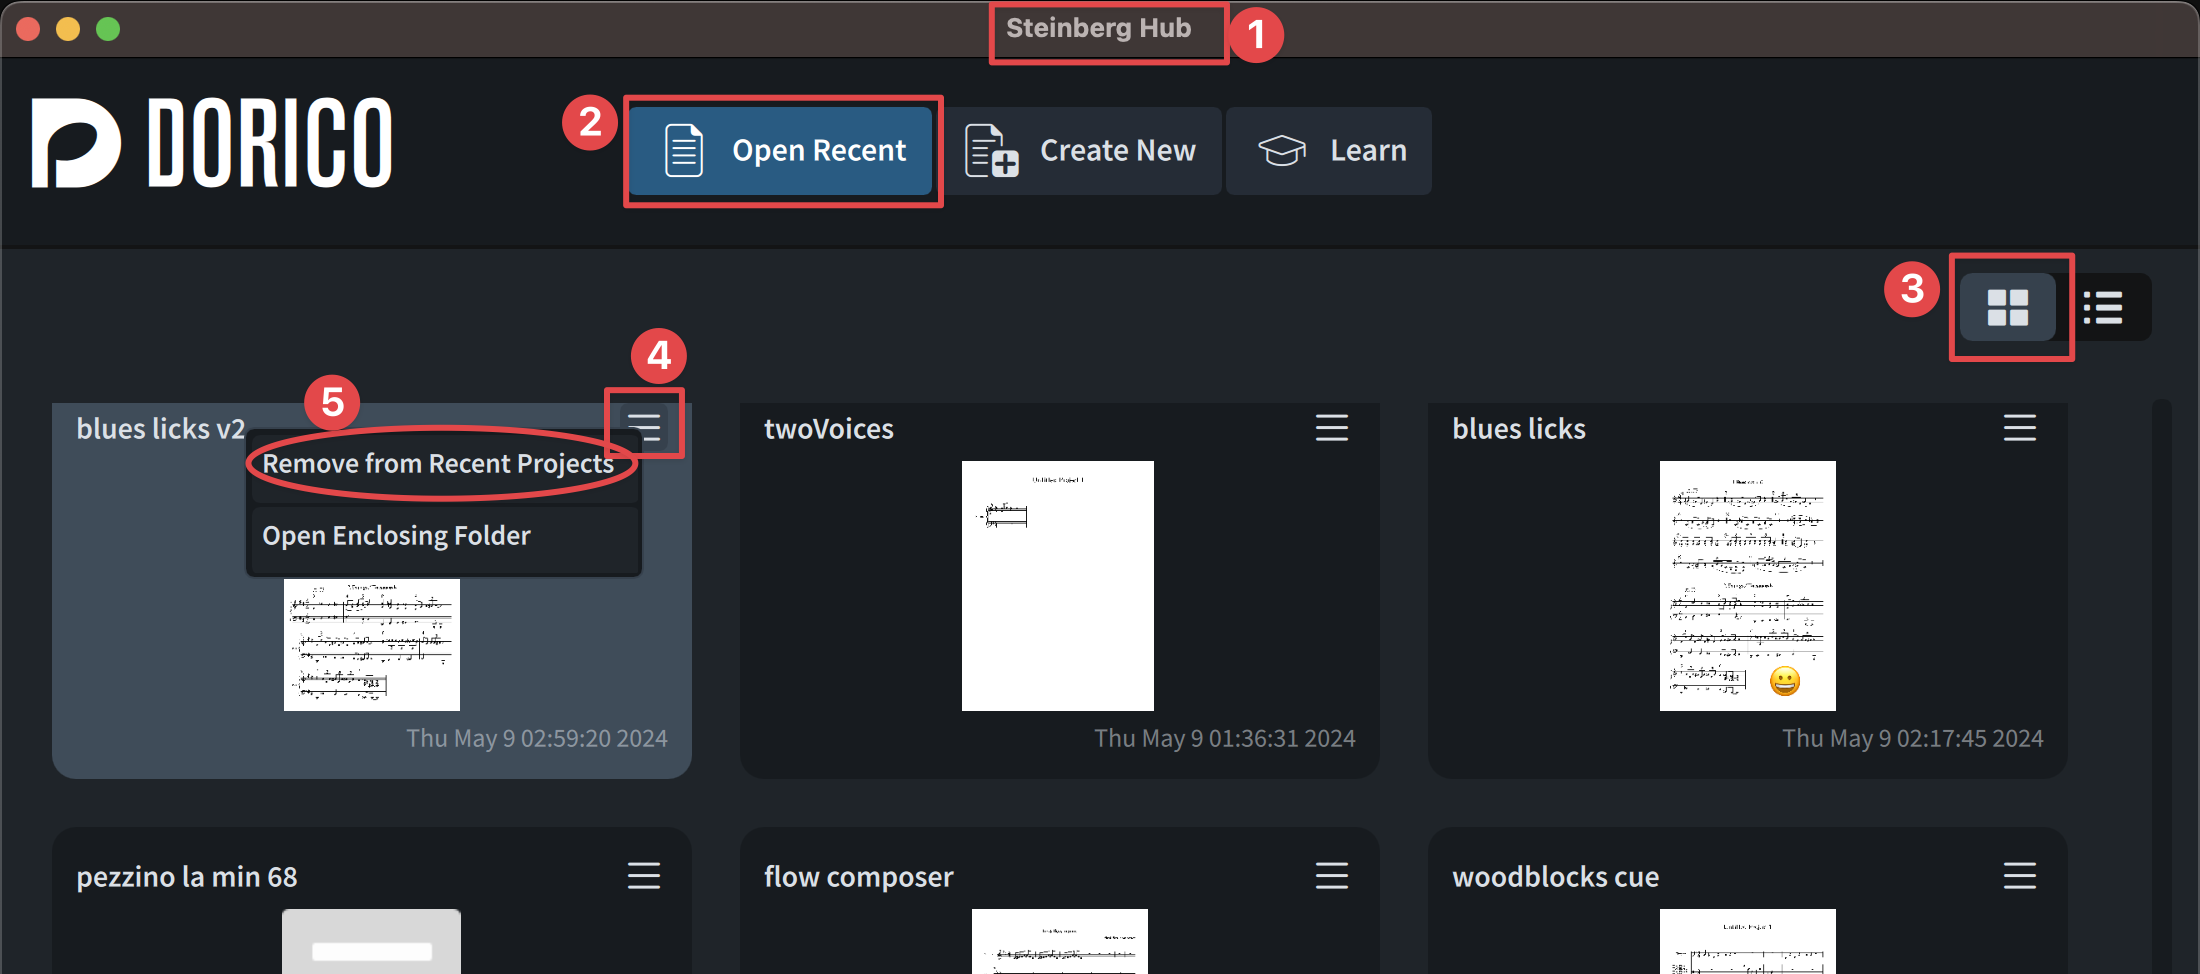Open the flow composer card menu

(1331, 876)
